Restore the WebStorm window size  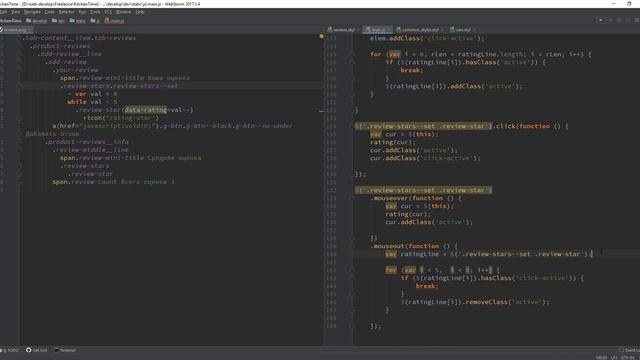(x=629, y=4)
